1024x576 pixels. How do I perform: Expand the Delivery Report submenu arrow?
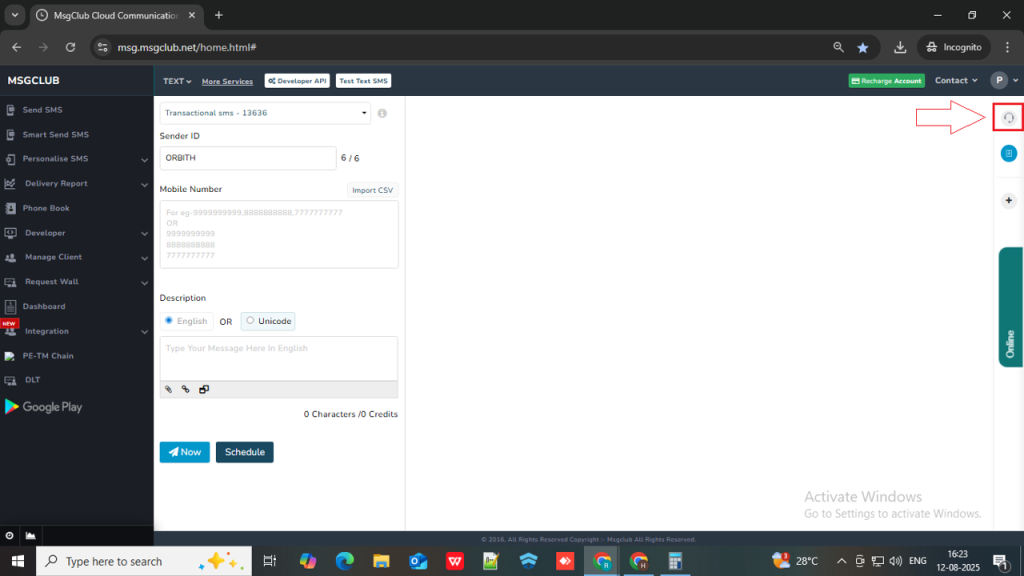144,185
